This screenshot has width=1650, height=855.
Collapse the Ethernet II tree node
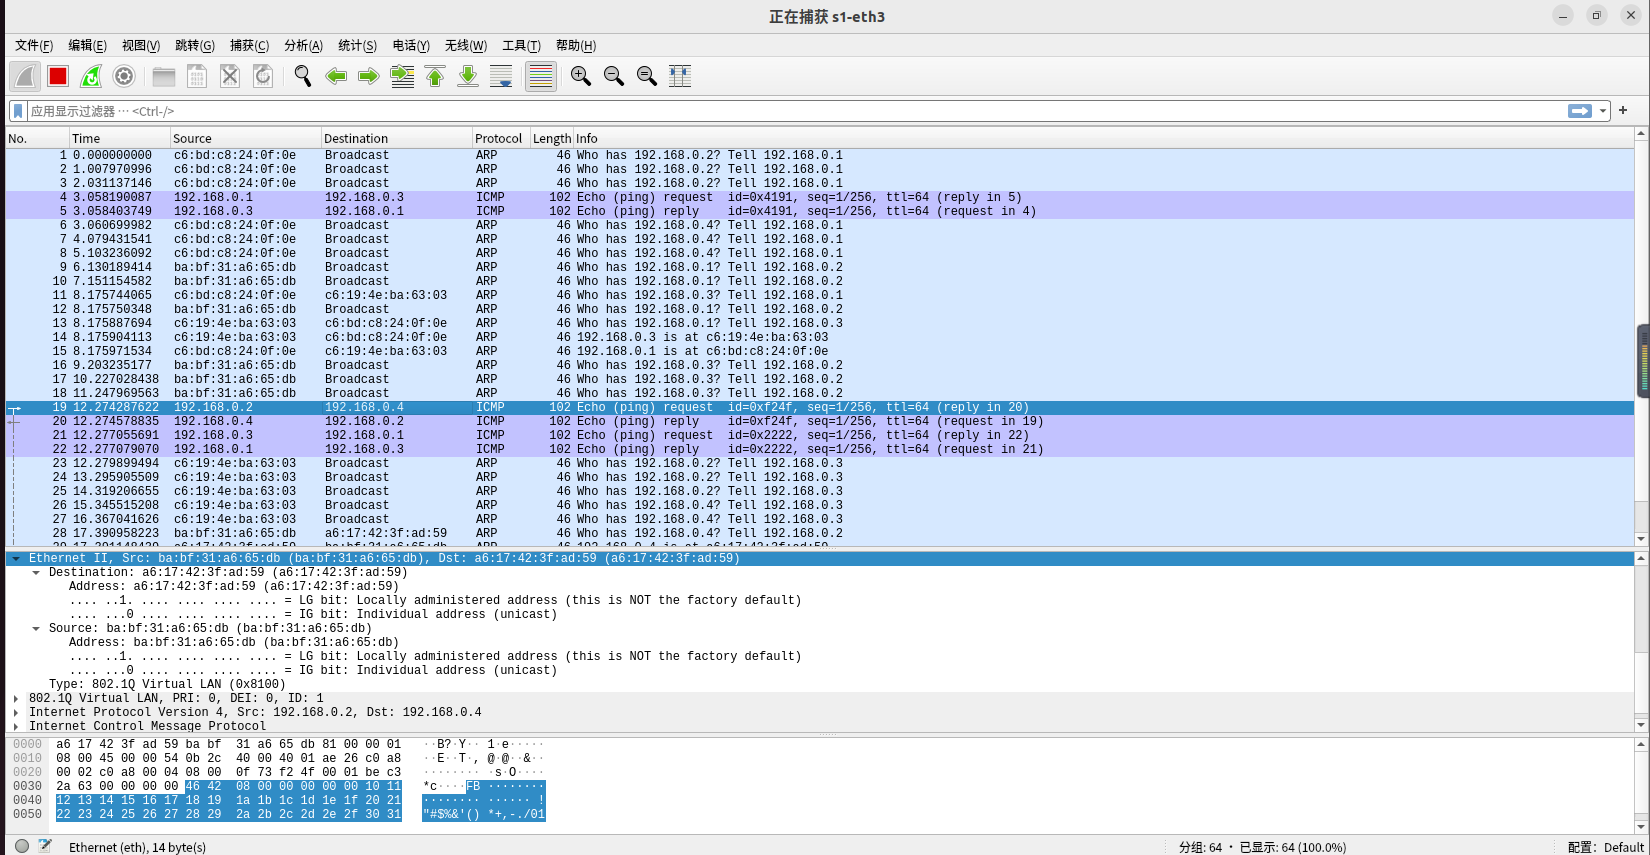16,559
